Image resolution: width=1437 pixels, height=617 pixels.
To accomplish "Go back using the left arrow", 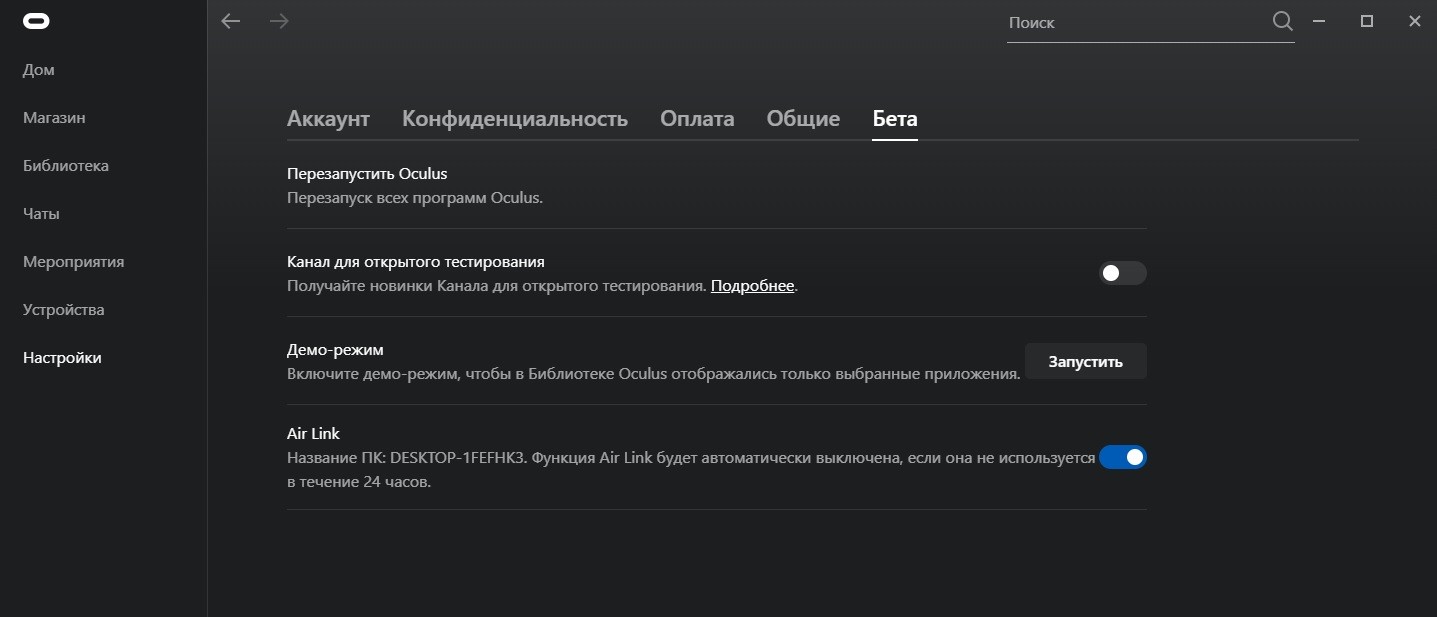I will pos(231,21).
